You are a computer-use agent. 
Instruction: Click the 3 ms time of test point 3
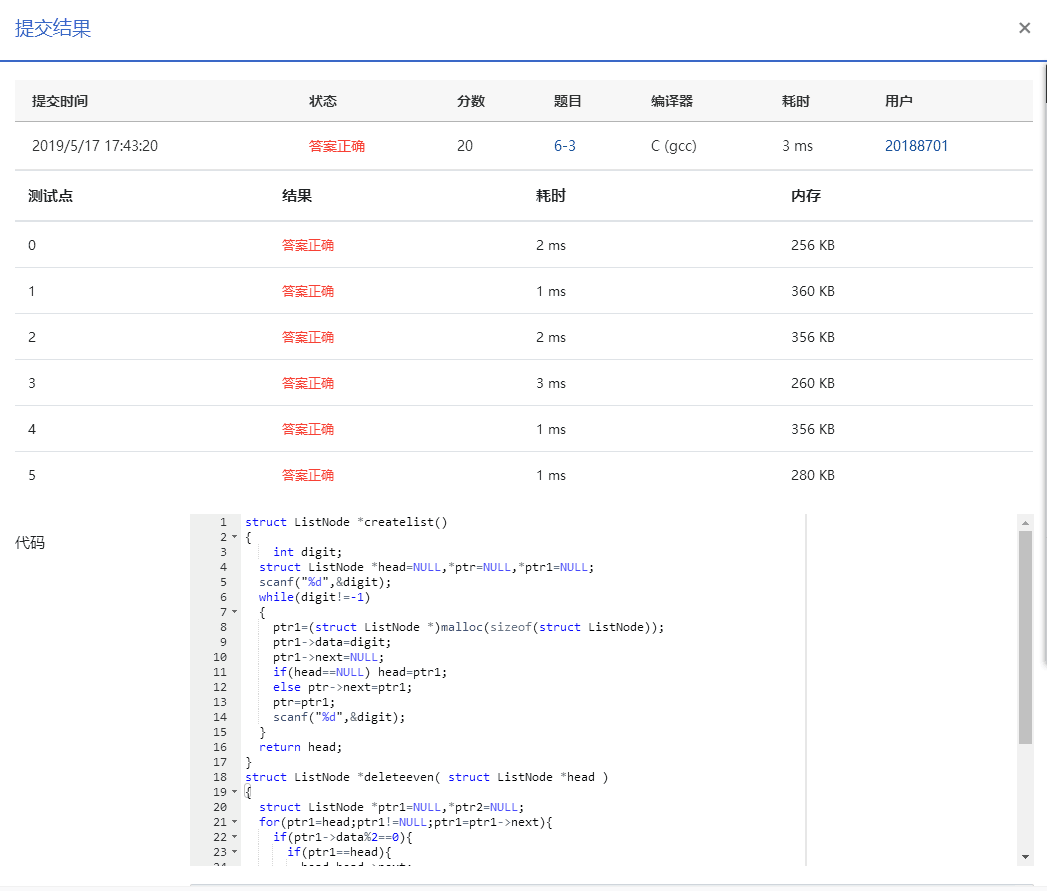tap(551, 383)
